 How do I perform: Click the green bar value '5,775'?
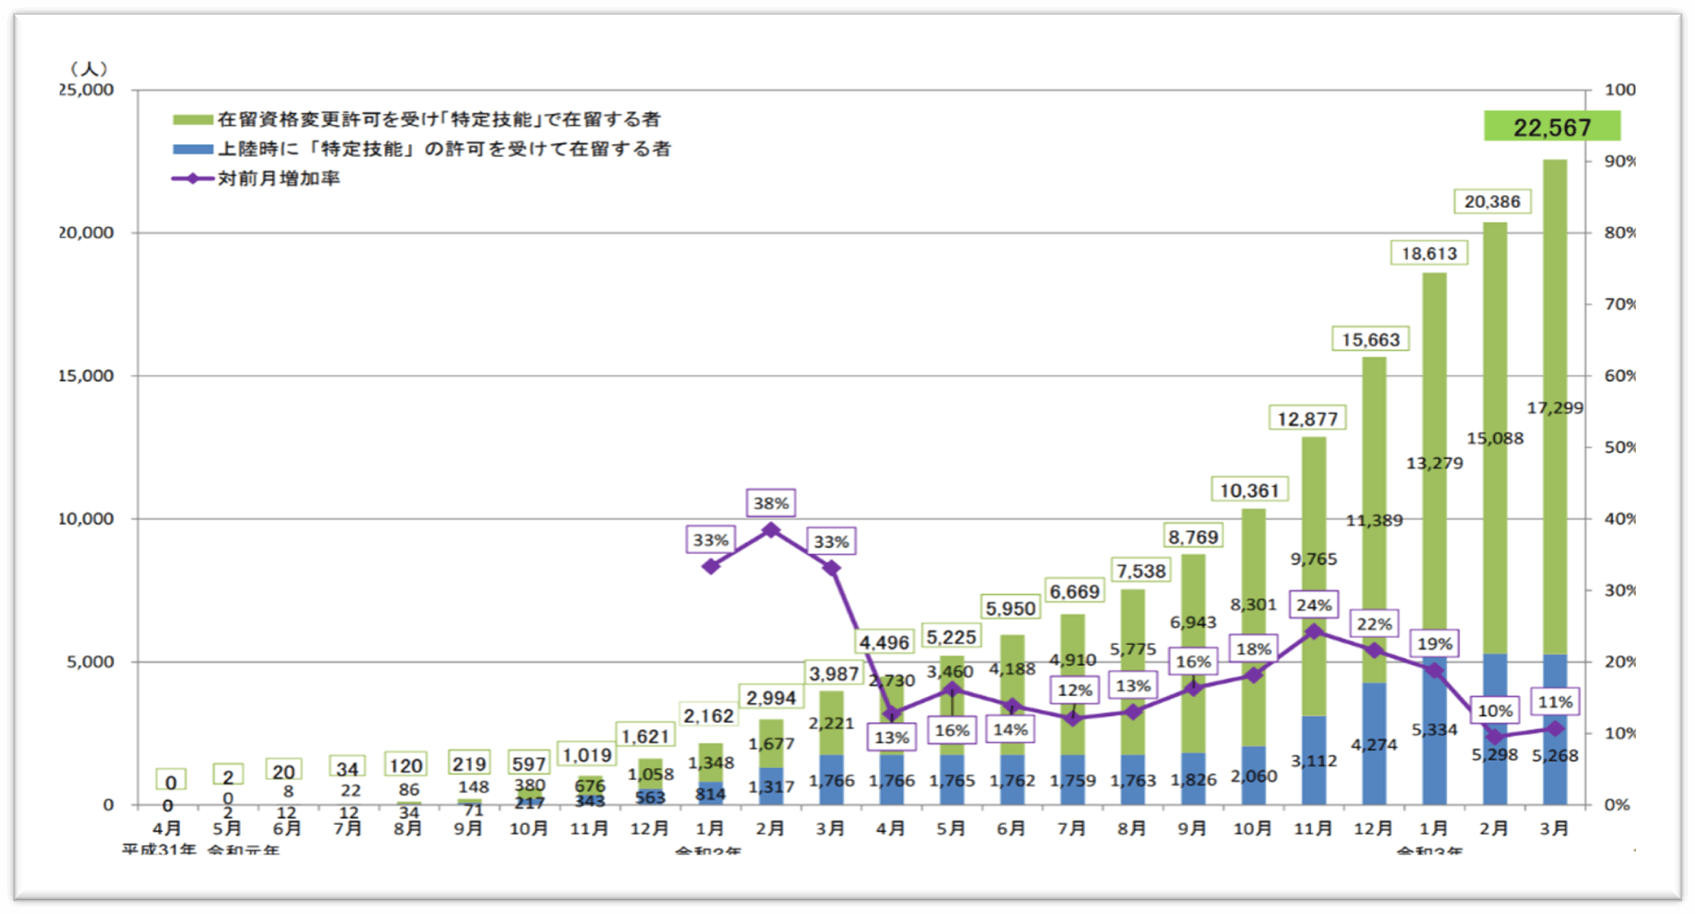1133,649
